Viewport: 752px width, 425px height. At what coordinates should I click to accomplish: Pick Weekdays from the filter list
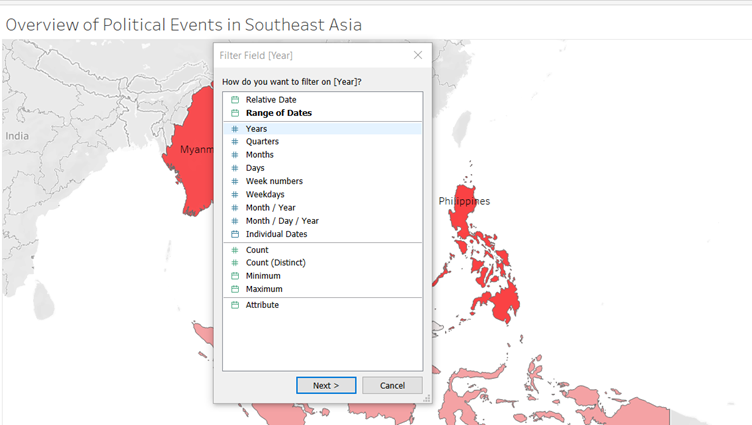[265, 194]
